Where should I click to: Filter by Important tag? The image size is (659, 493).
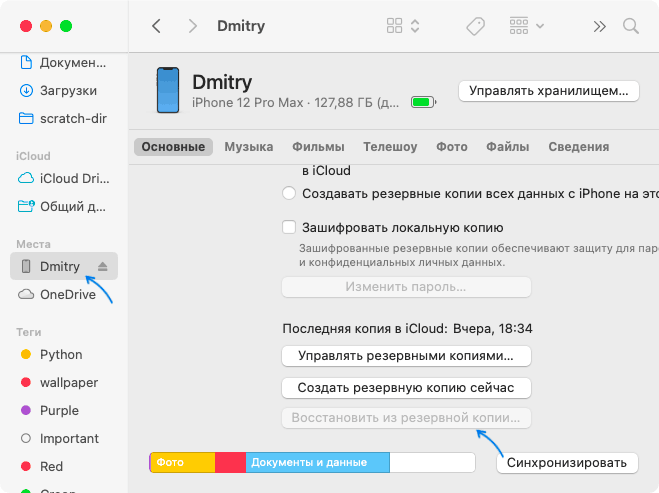59,438
